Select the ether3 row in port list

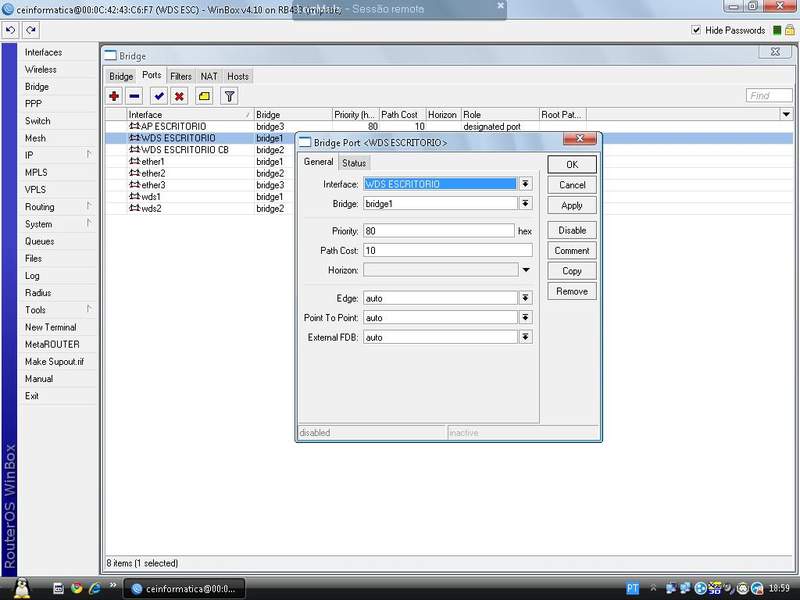153,185
